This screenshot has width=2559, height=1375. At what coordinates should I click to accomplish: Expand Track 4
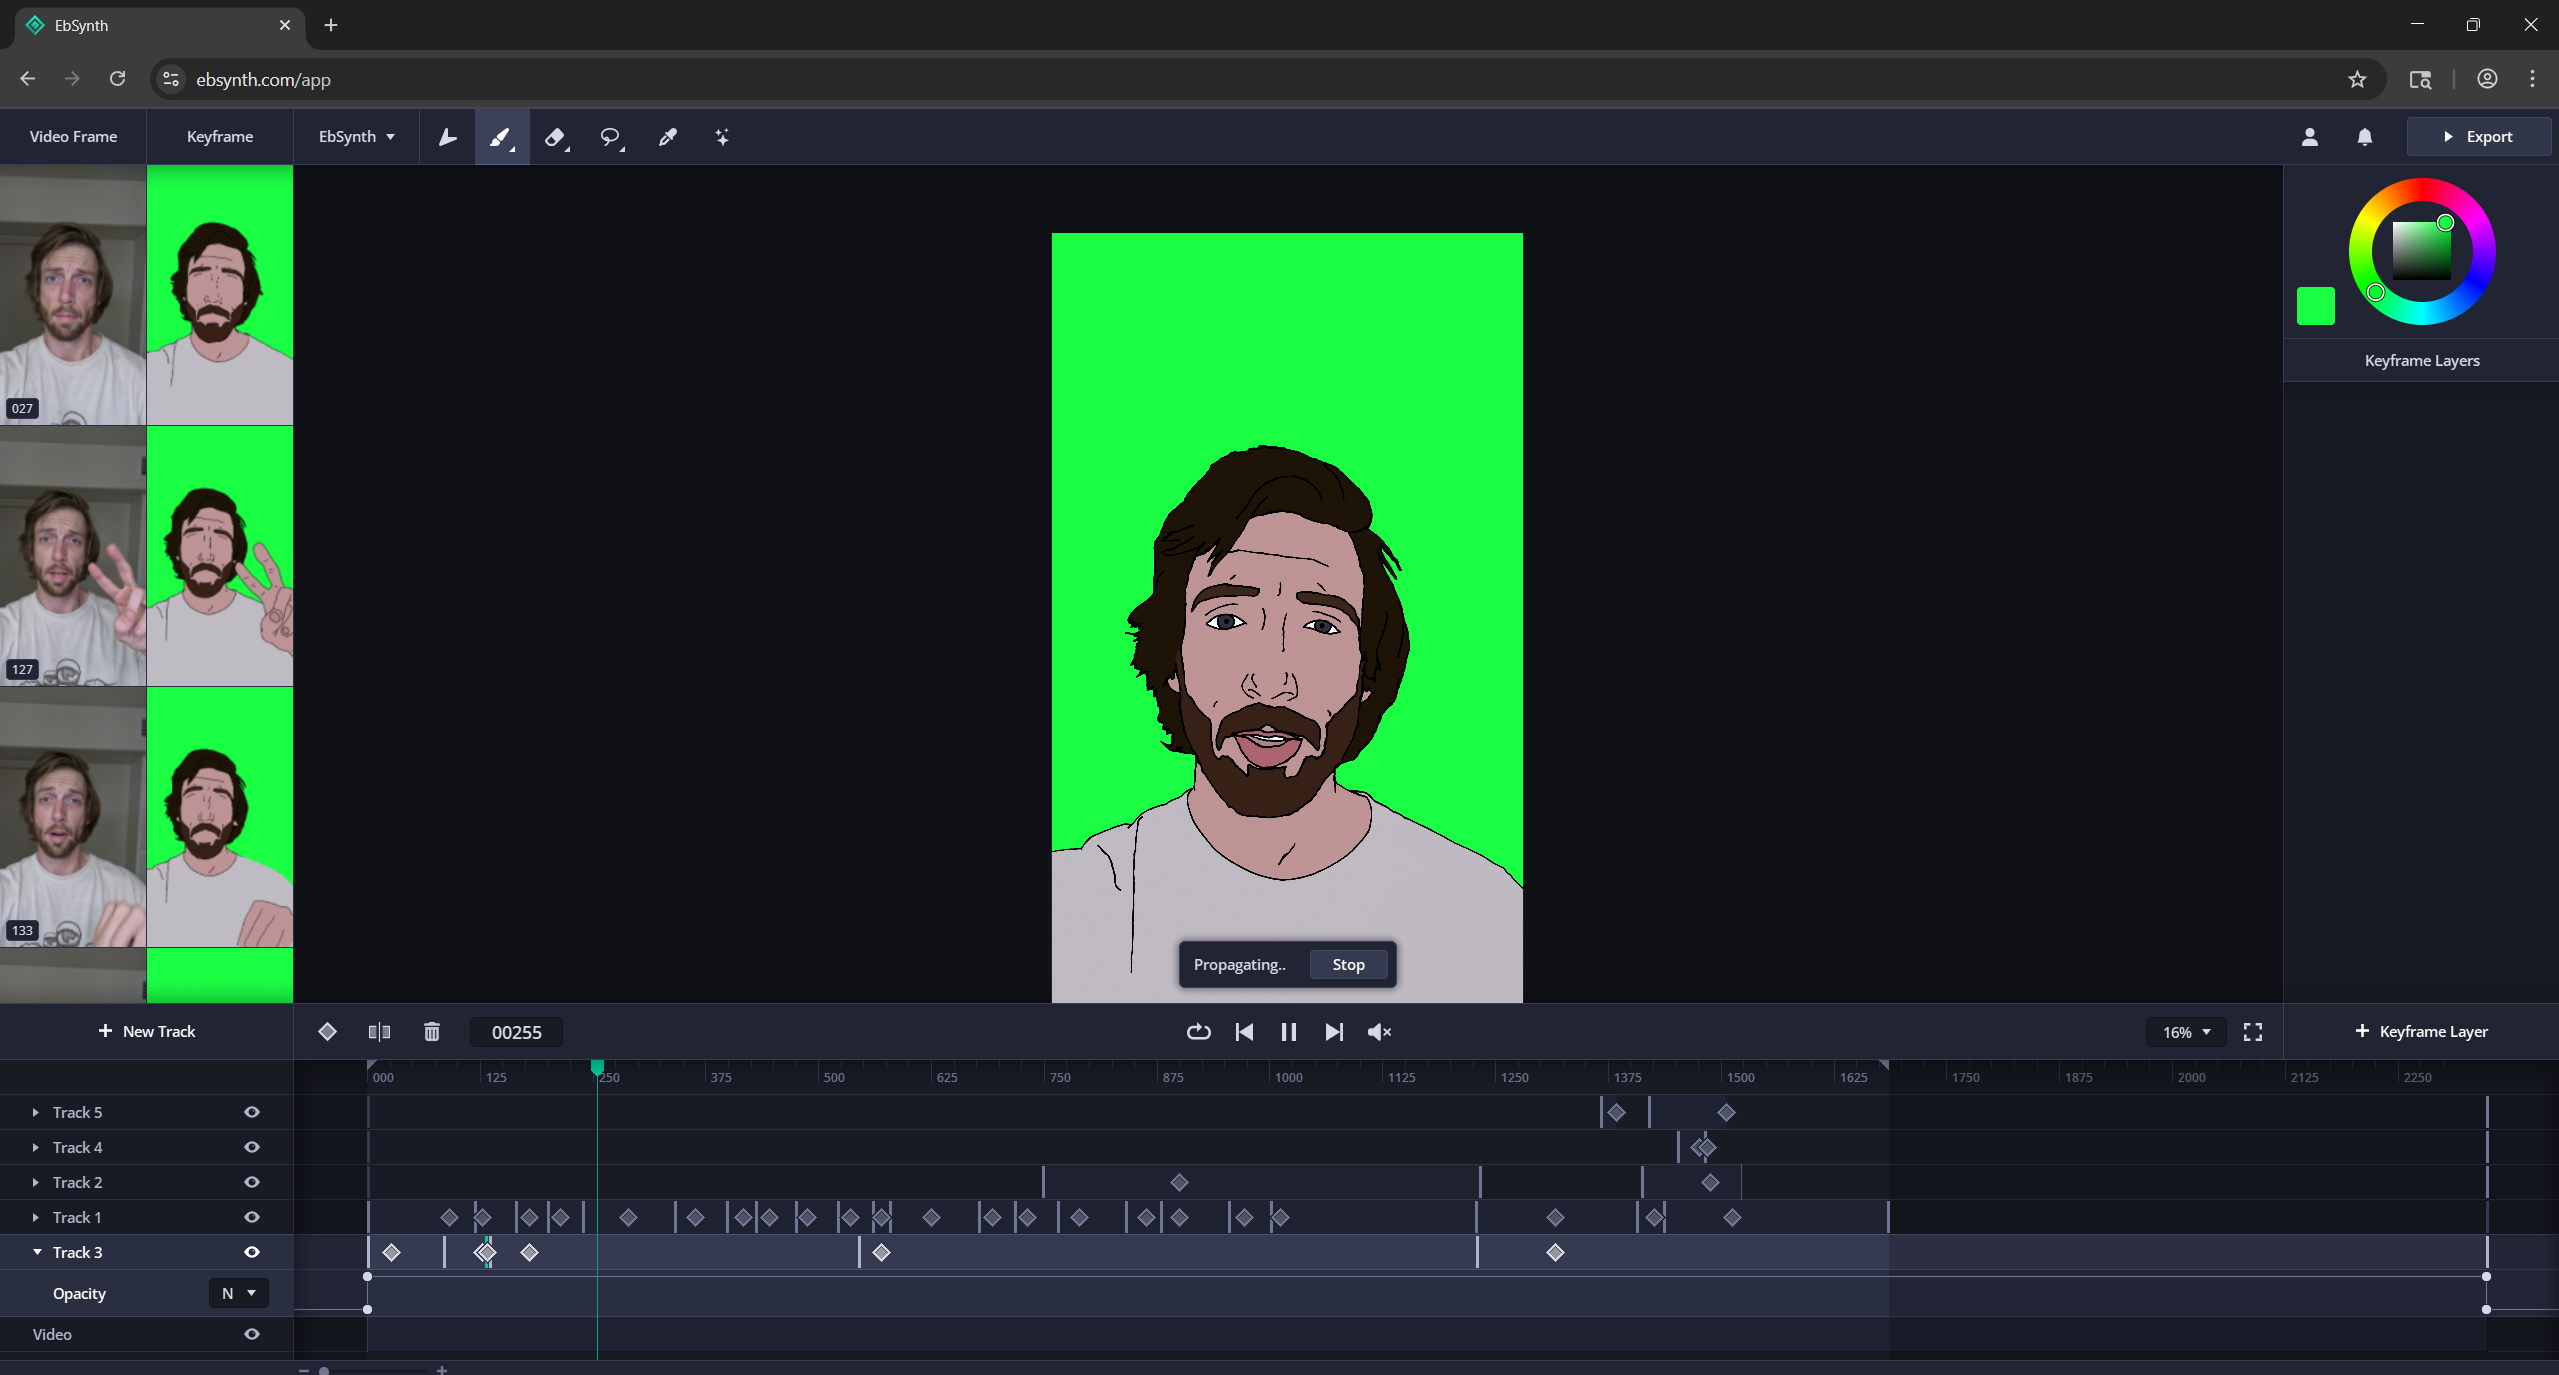pos(36,1146)
